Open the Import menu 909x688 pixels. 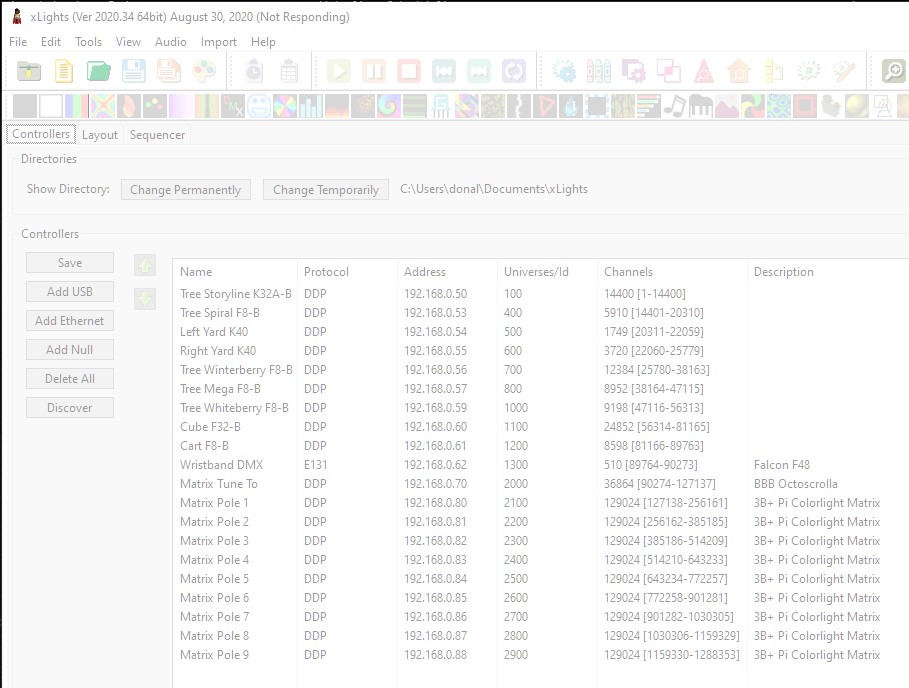coord(219,42)
